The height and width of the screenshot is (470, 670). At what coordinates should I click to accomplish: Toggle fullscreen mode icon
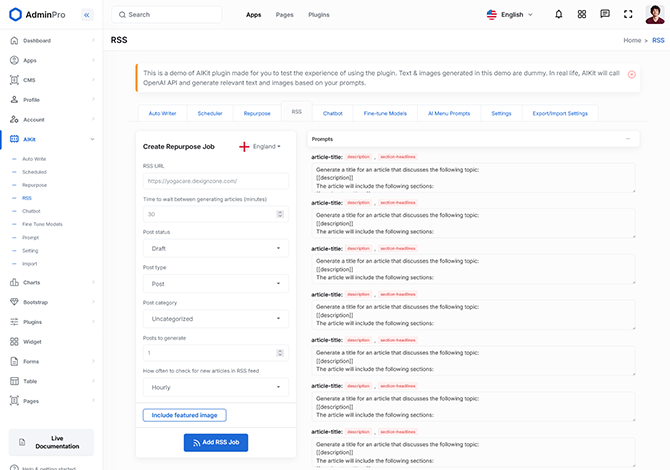click(x=628, y=15)
